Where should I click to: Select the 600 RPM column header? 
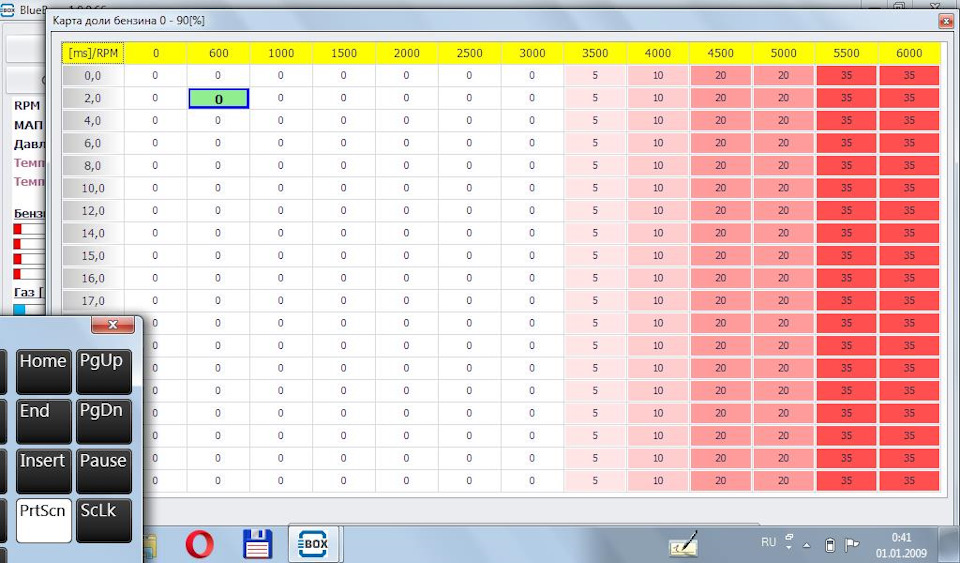pos(219,53)
